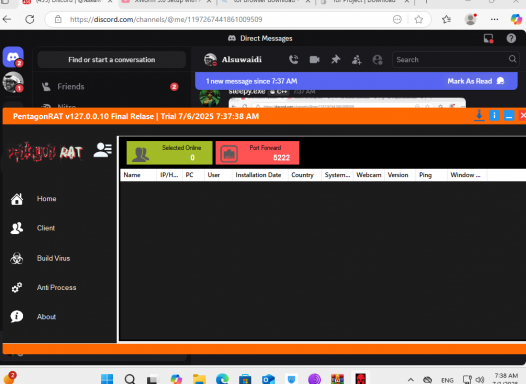Click the Port Forward 5222 tile
Viewport: 526px width, 384px height.
[x=257, y=153]
